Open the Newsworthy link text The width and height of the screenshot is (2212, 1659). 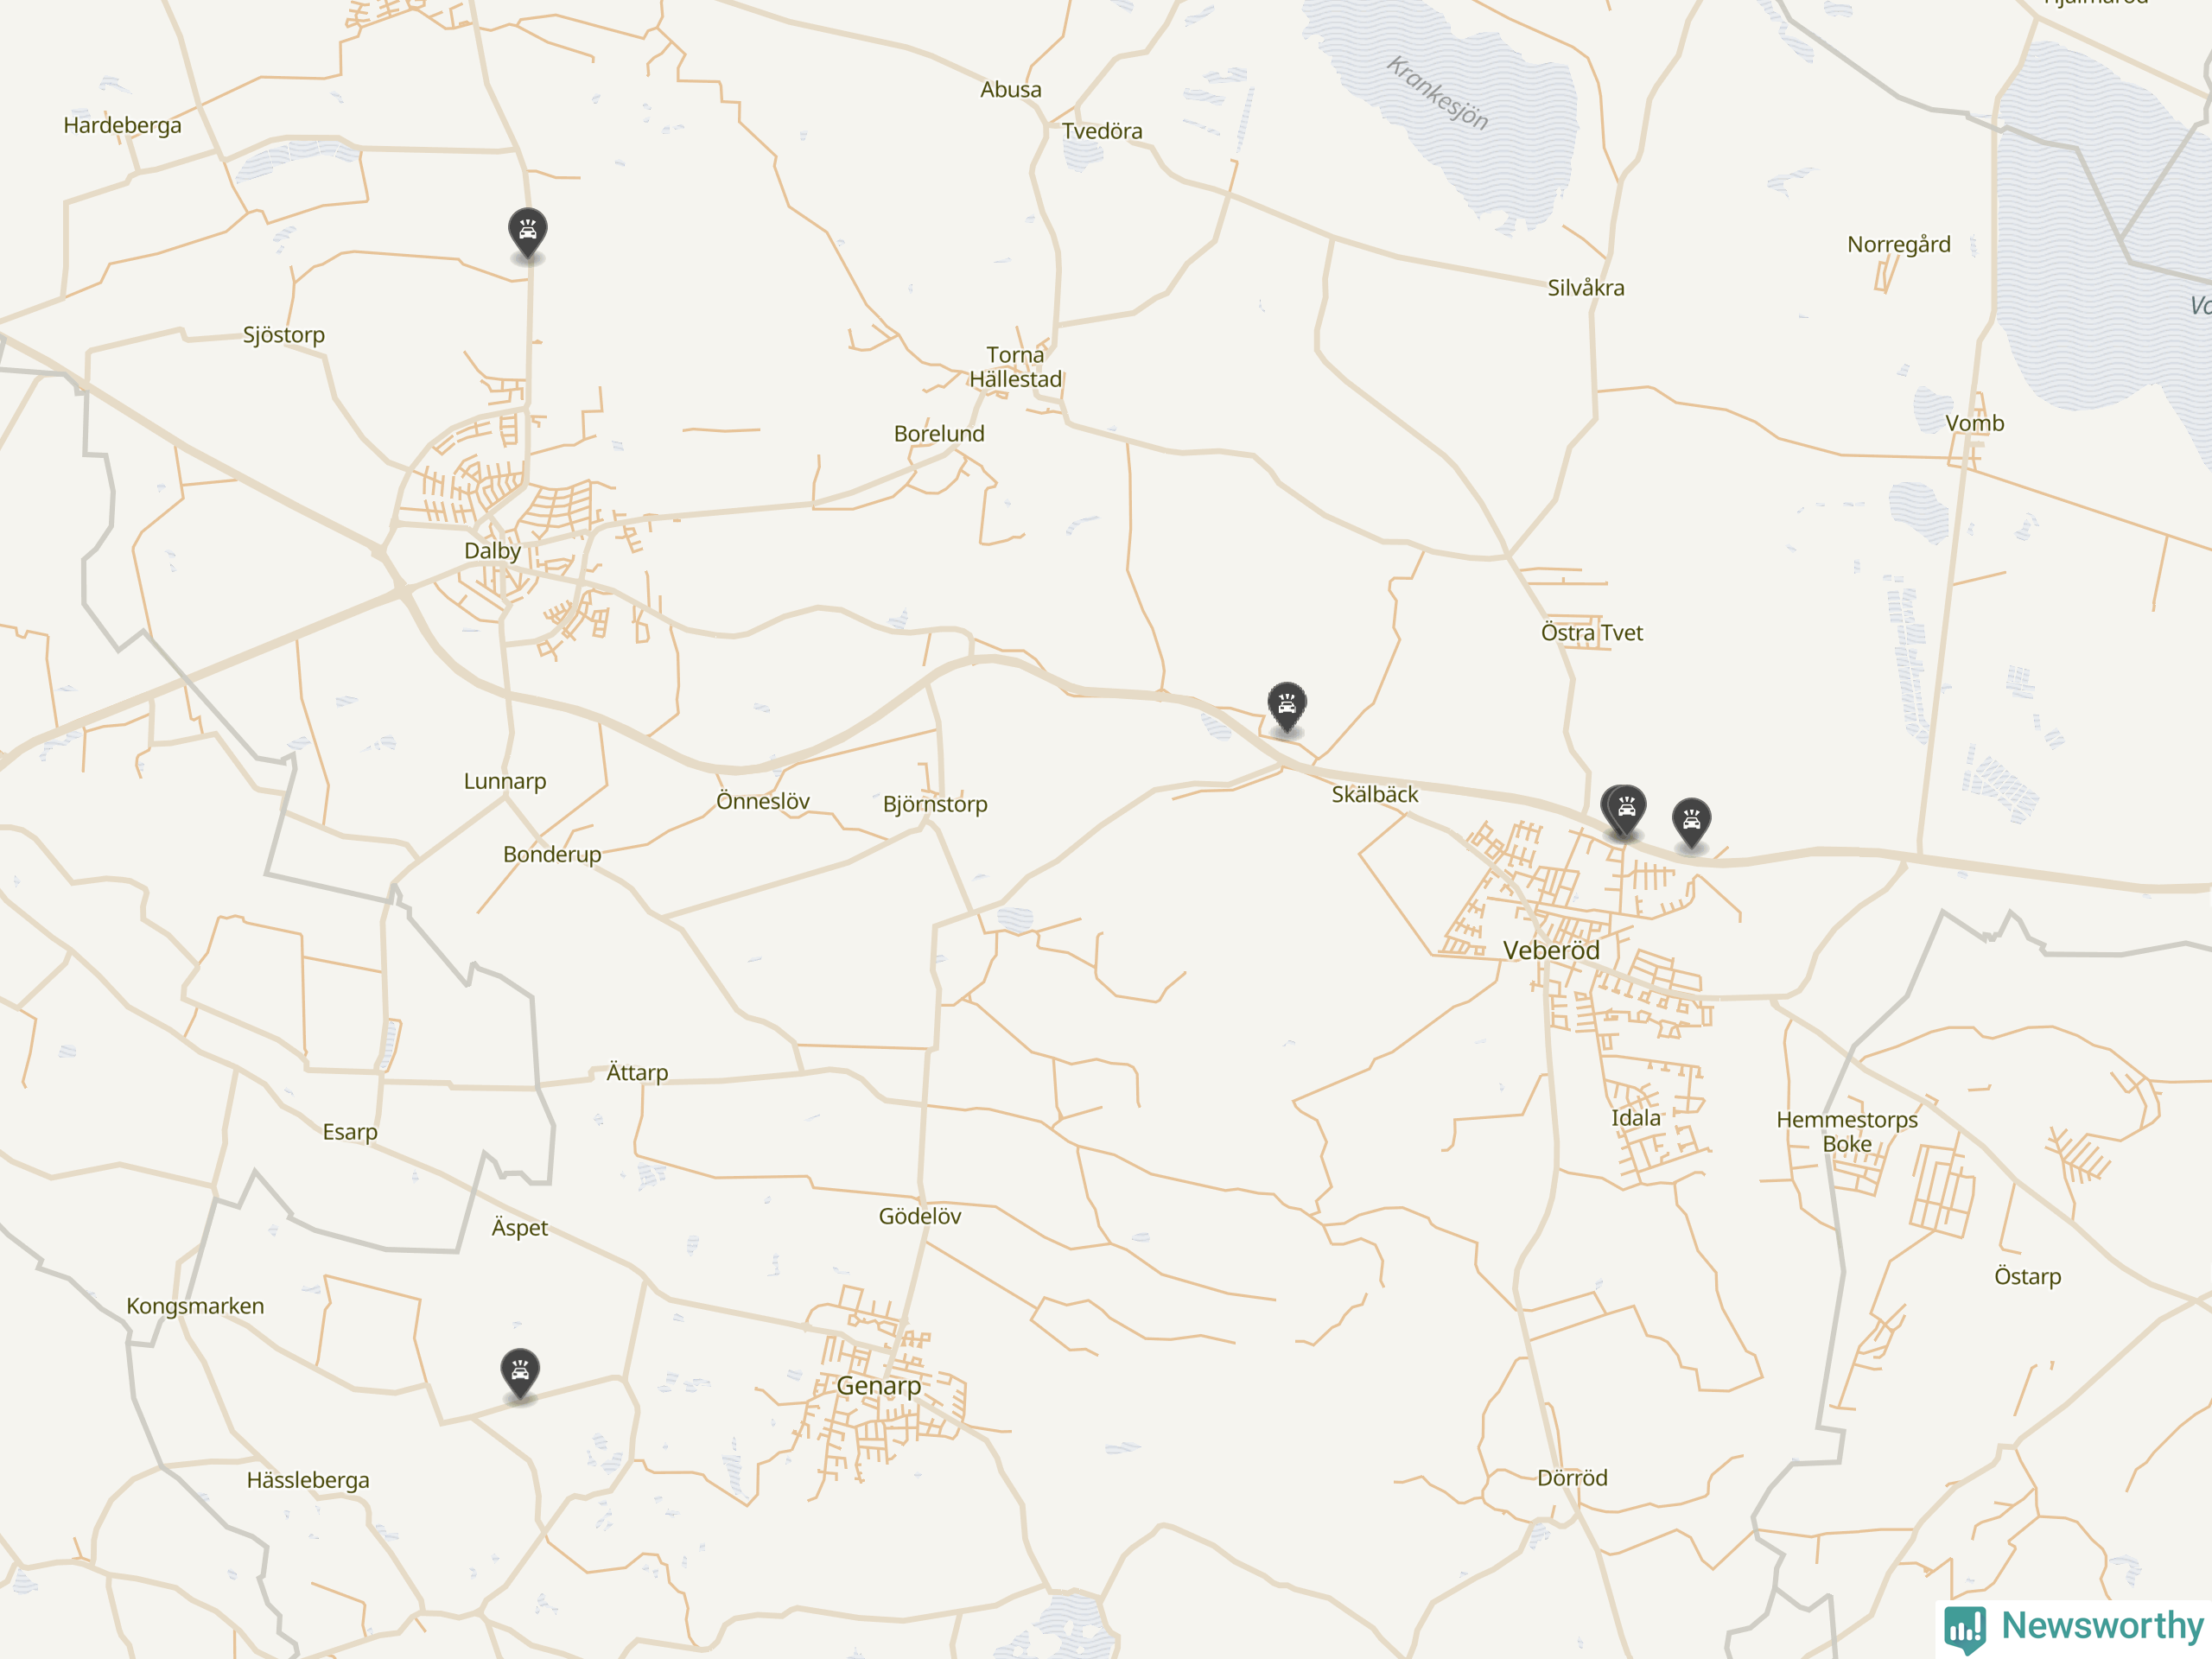[2102, 1625]
